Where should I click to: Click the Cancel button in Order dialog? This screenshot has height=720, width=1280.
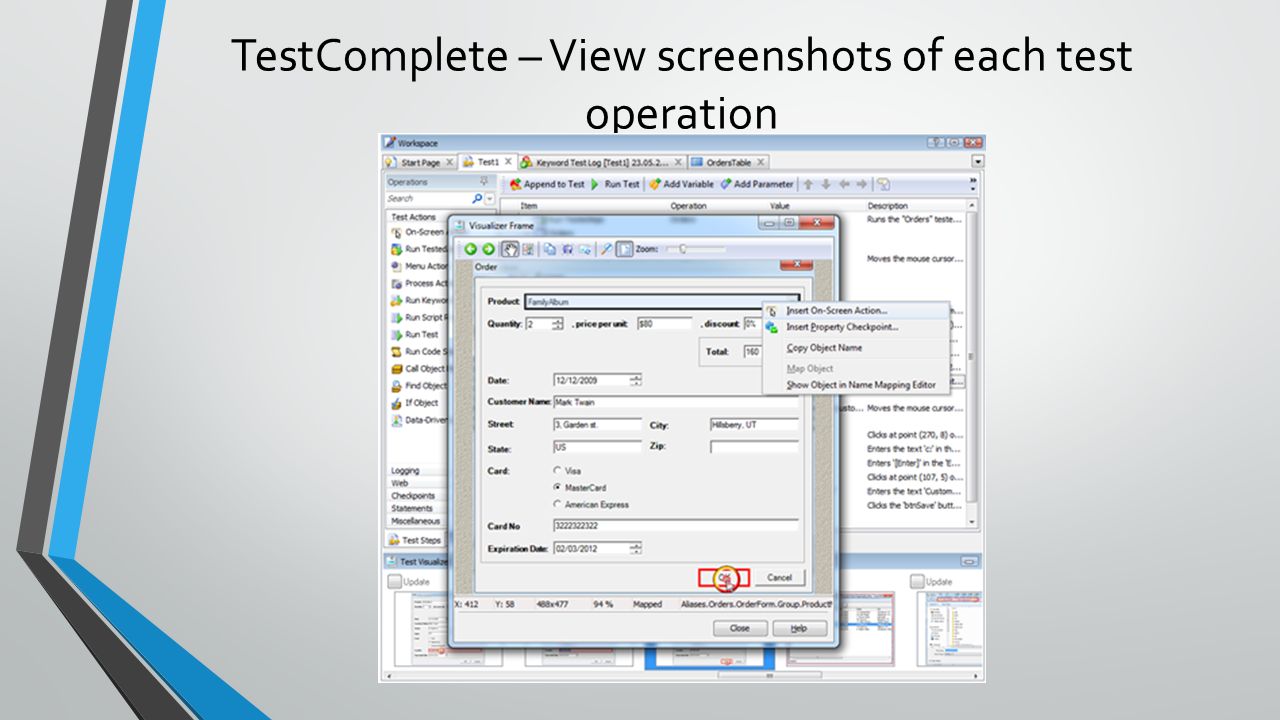coord(779,578)
